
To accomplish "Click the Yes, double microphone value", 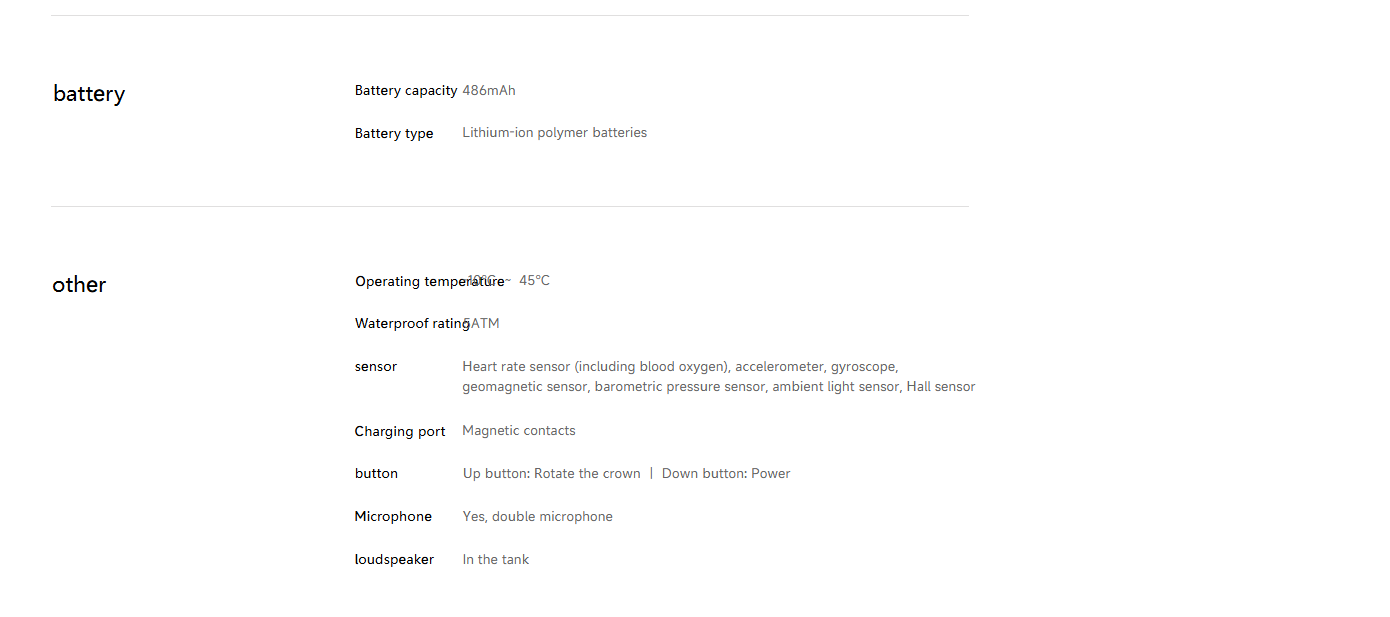I will (x=538, y=517).
